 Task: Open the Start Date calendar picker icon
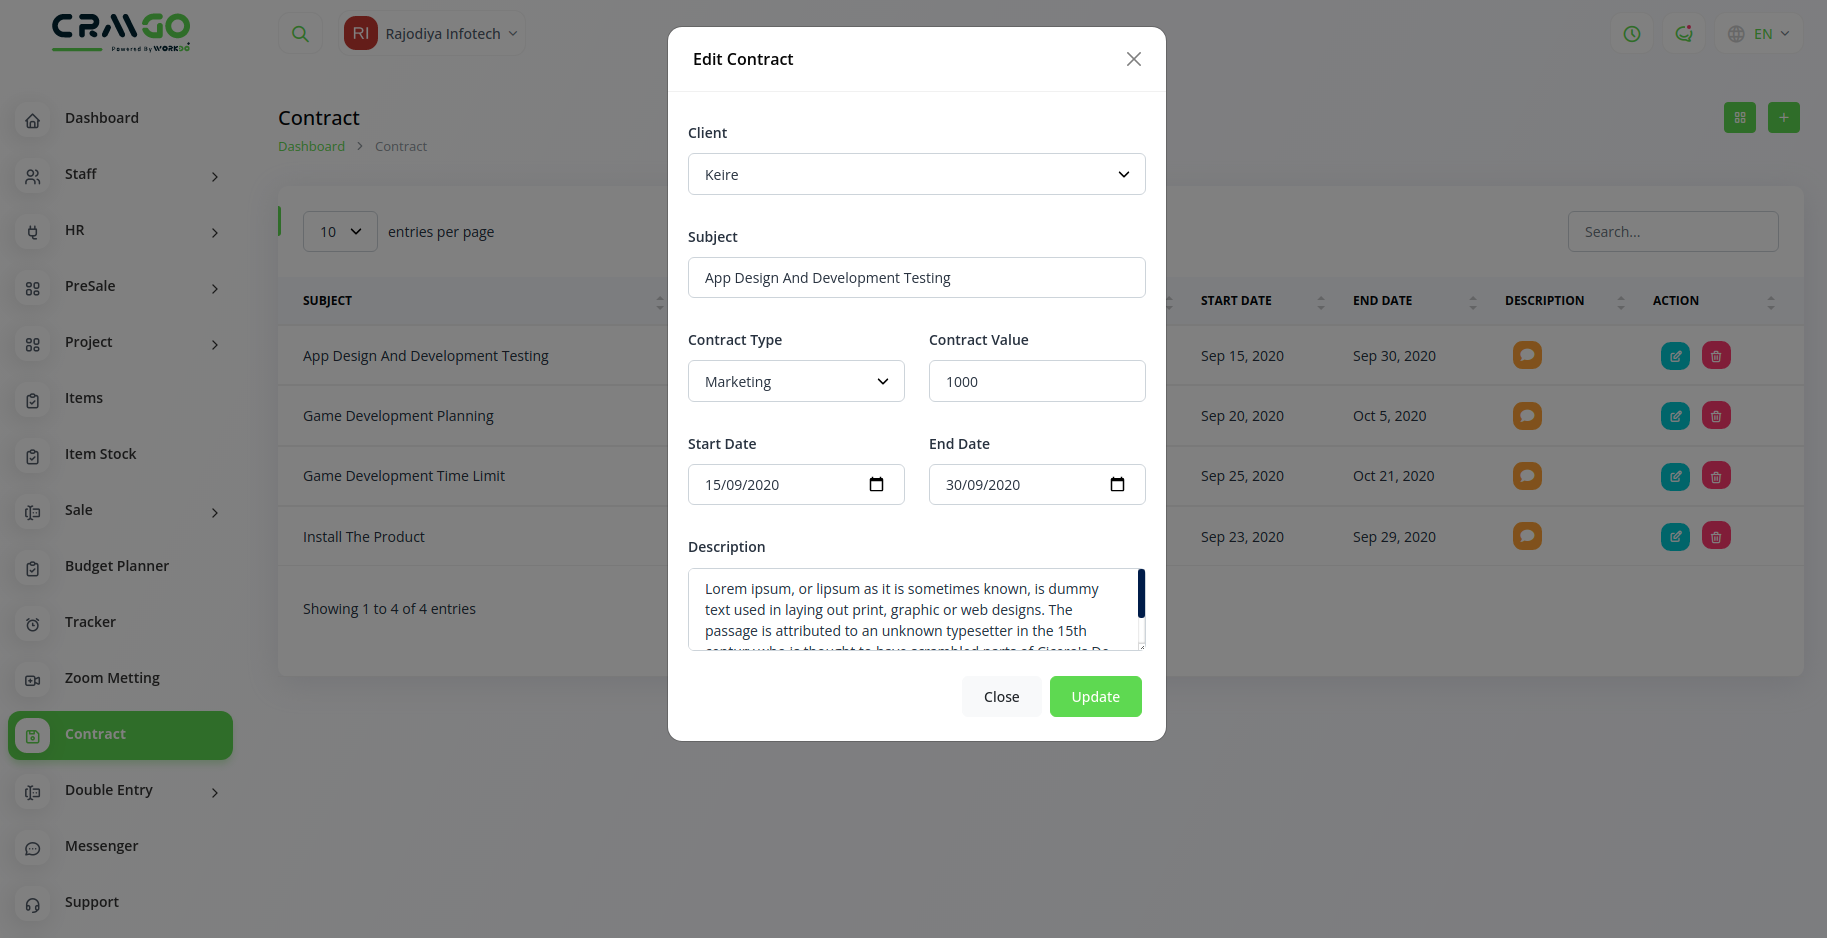[876, 485]
